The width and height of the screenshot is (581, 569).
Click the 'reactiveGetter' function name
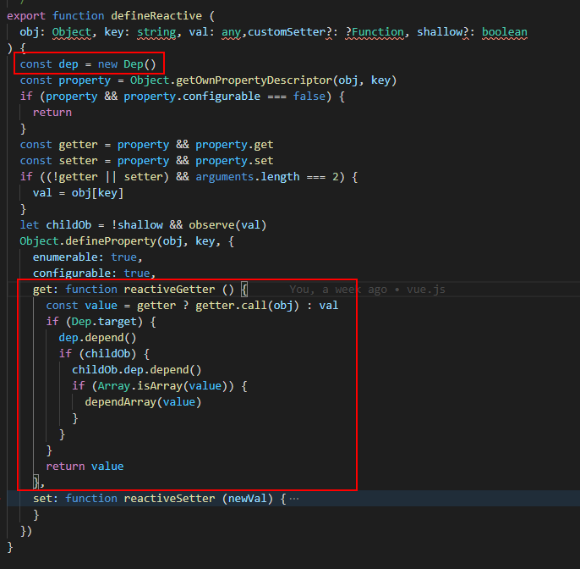(x=169, y=289)
